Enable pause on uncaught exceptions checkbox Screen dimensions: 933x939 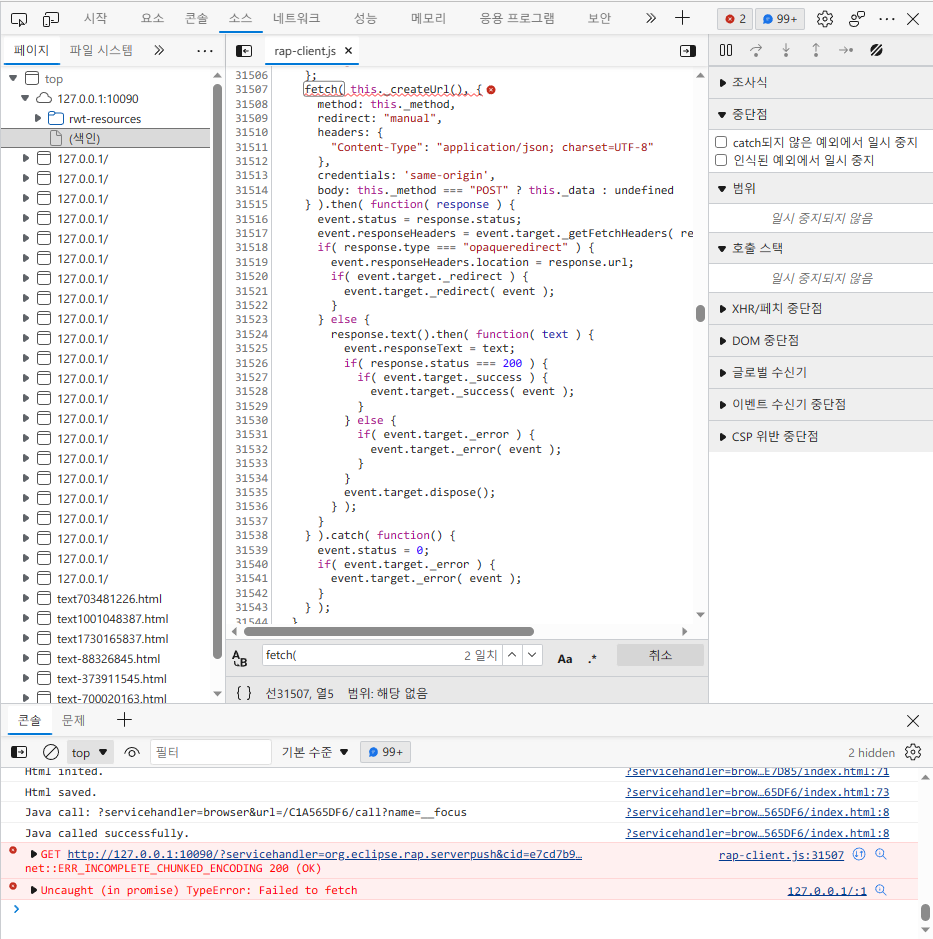[x=721, y=142]
